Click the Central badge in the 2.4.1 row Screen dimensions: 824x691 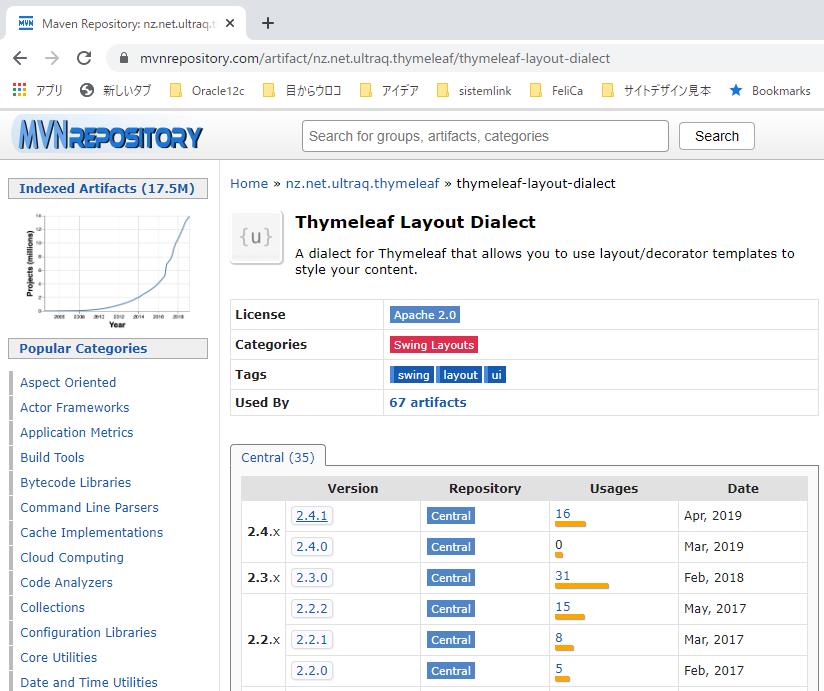pos(451,516)
